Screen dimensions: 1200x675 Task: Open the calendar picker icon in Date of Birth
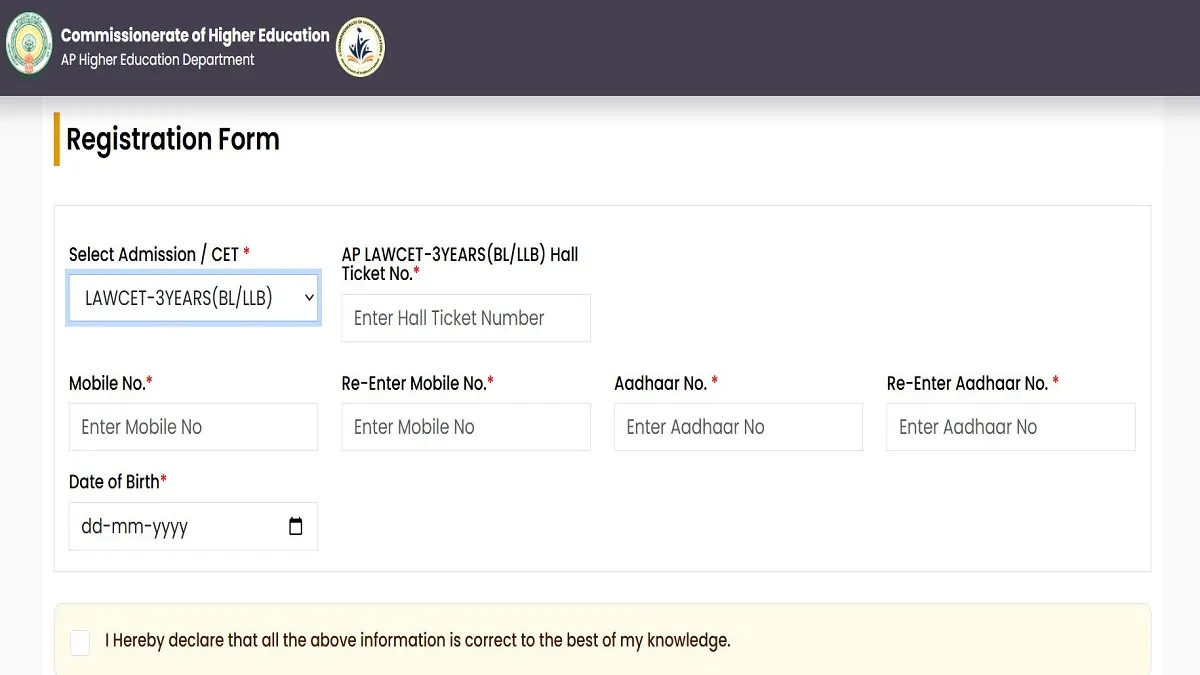coord(296,526)
